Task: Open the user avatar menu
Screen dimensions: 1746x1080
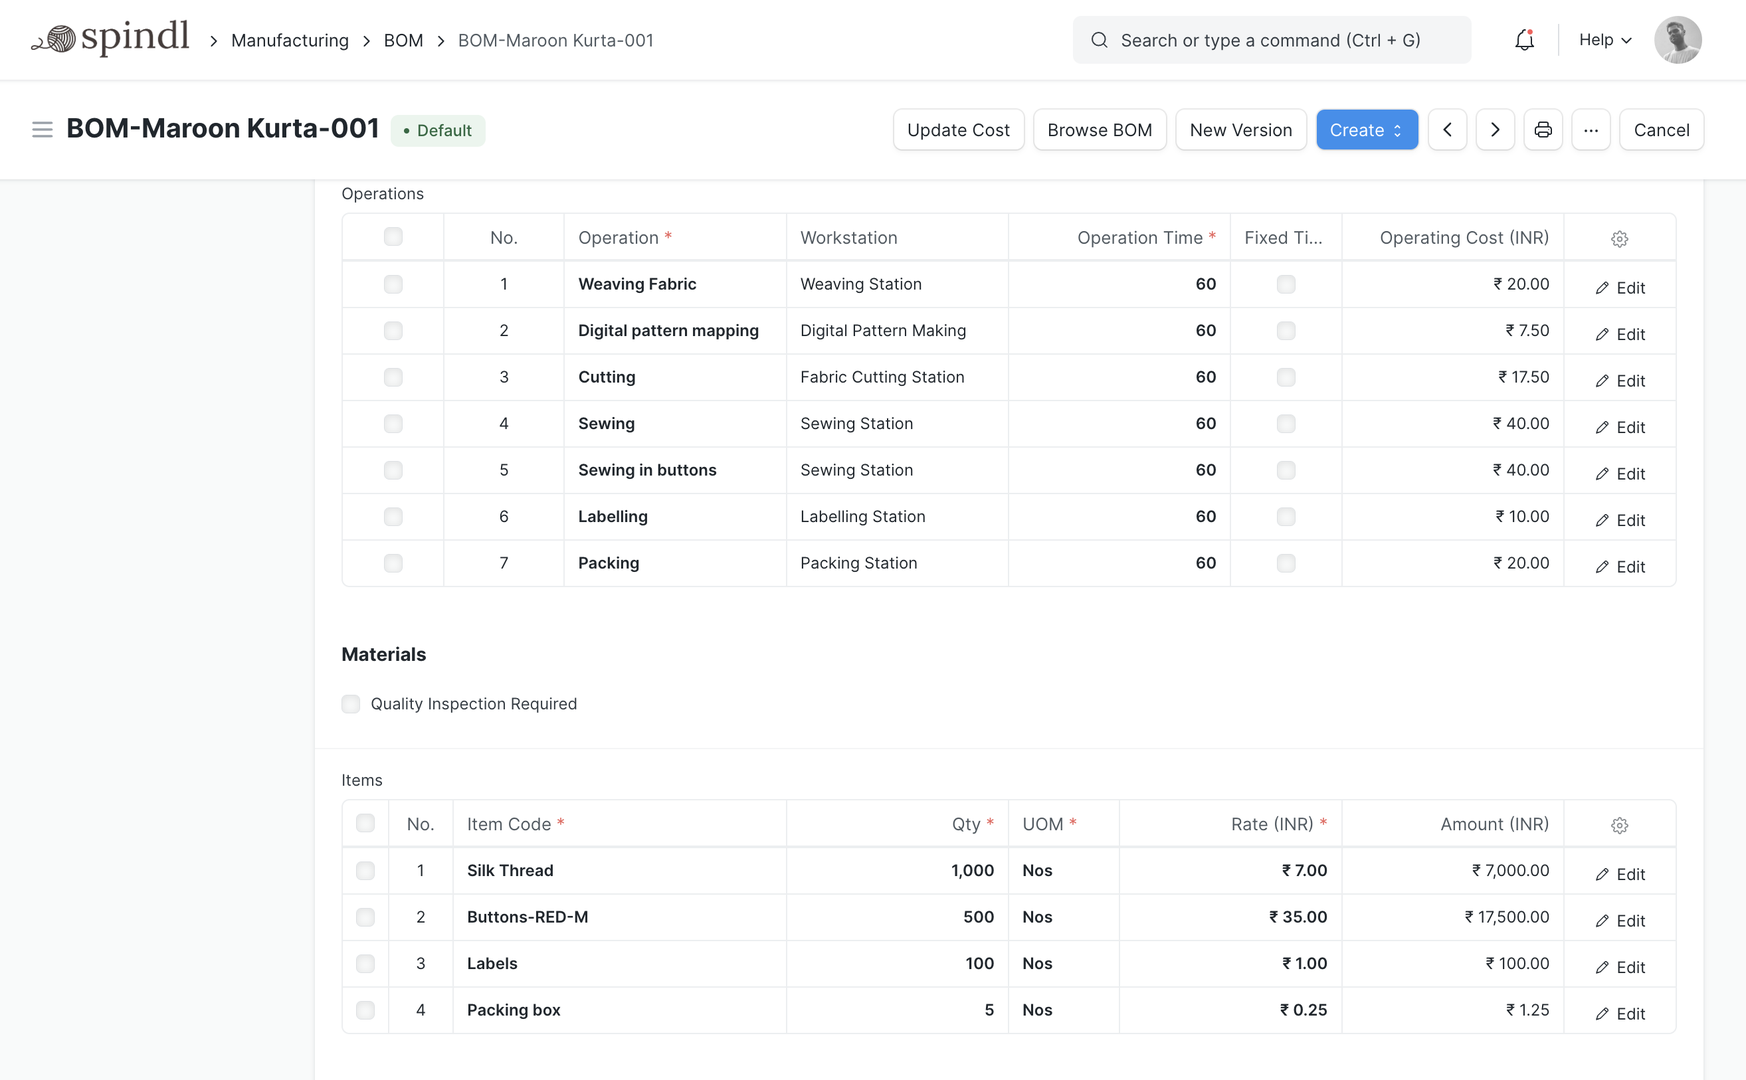Action: pyautogui.click(x=1677, y=40)
